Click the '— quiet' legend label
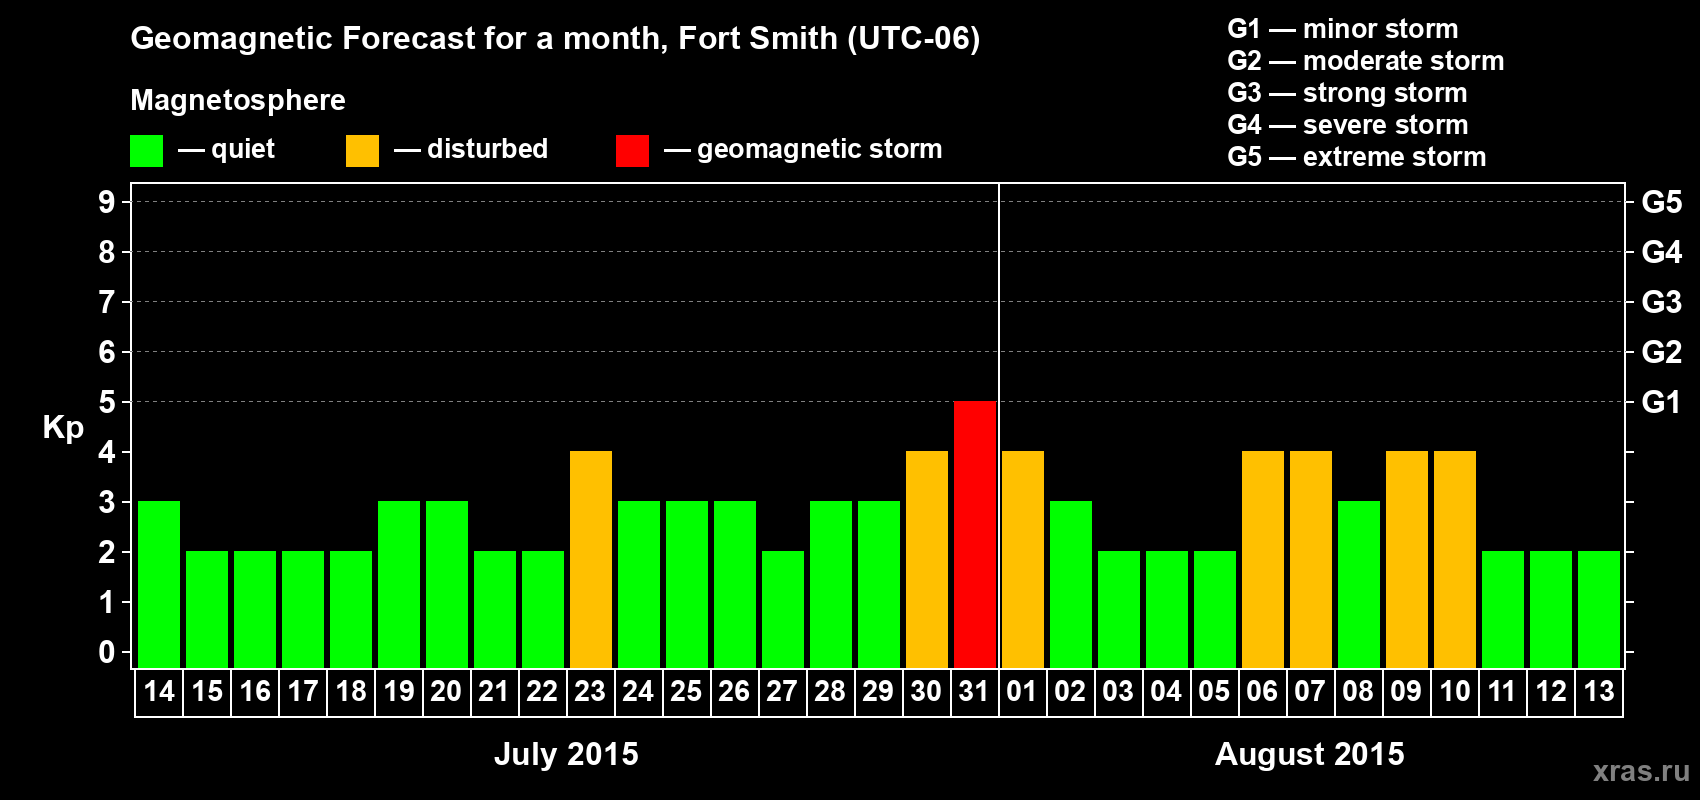The height and width of the screenshot is (800, 1700). pyautogui.click(x=226, y=149)
